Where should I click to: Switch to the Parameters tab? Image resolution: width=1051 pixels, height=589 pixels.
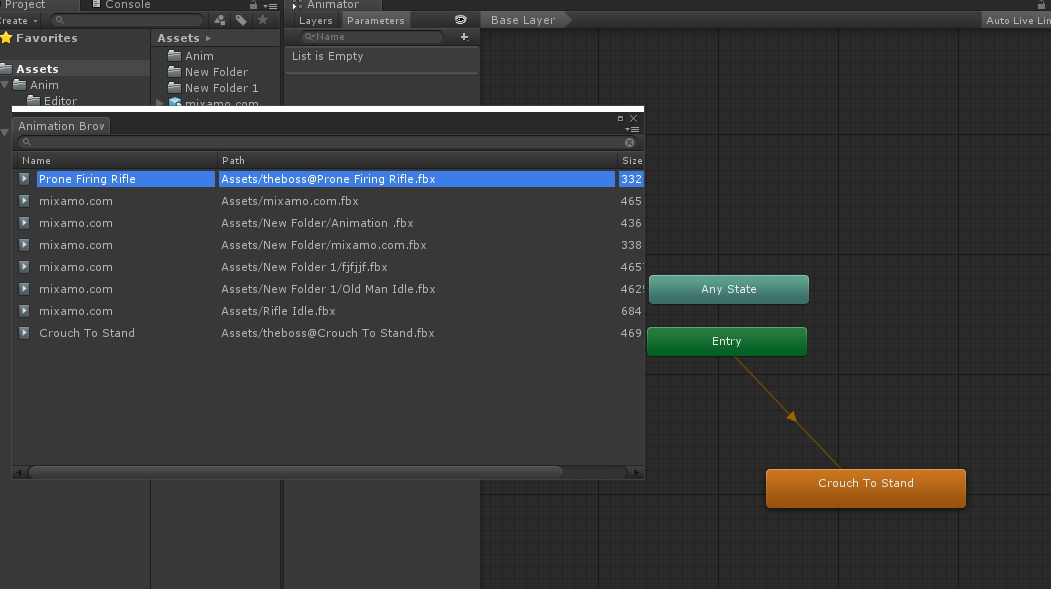pos(375,20)
